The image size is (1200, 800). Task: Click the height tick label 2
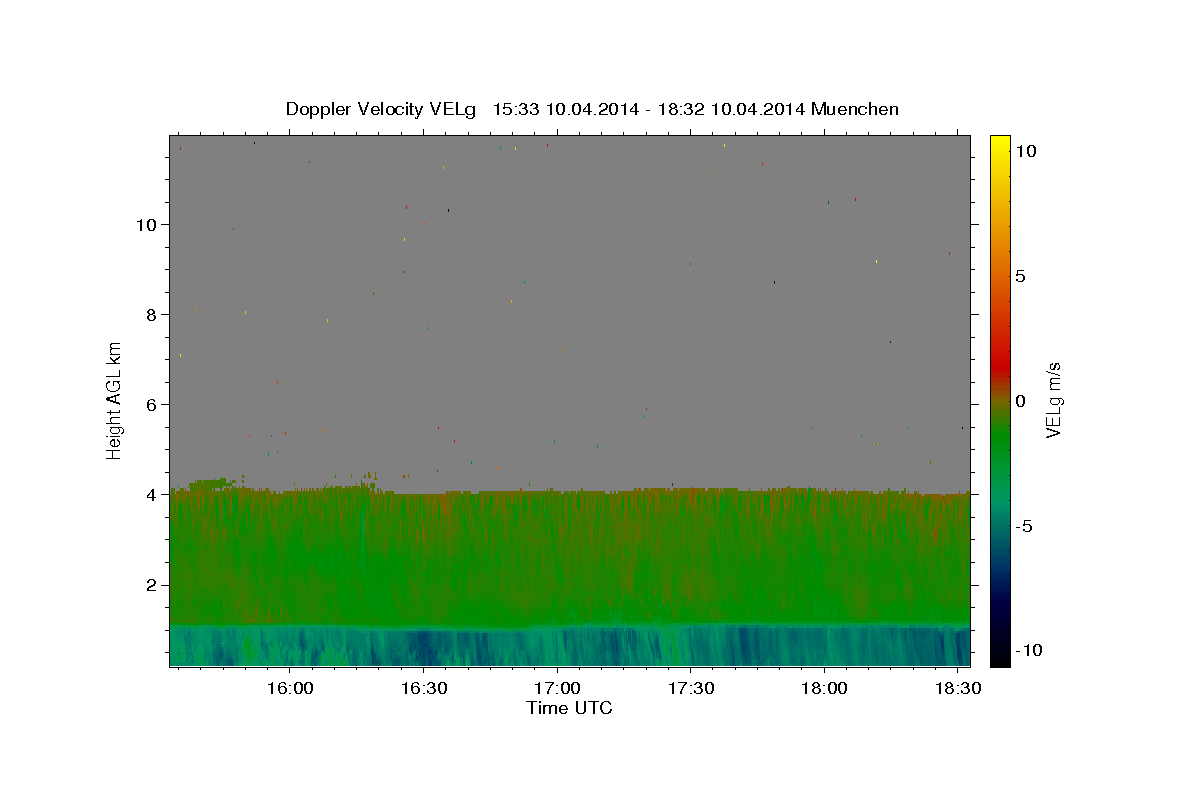[153, 584]
